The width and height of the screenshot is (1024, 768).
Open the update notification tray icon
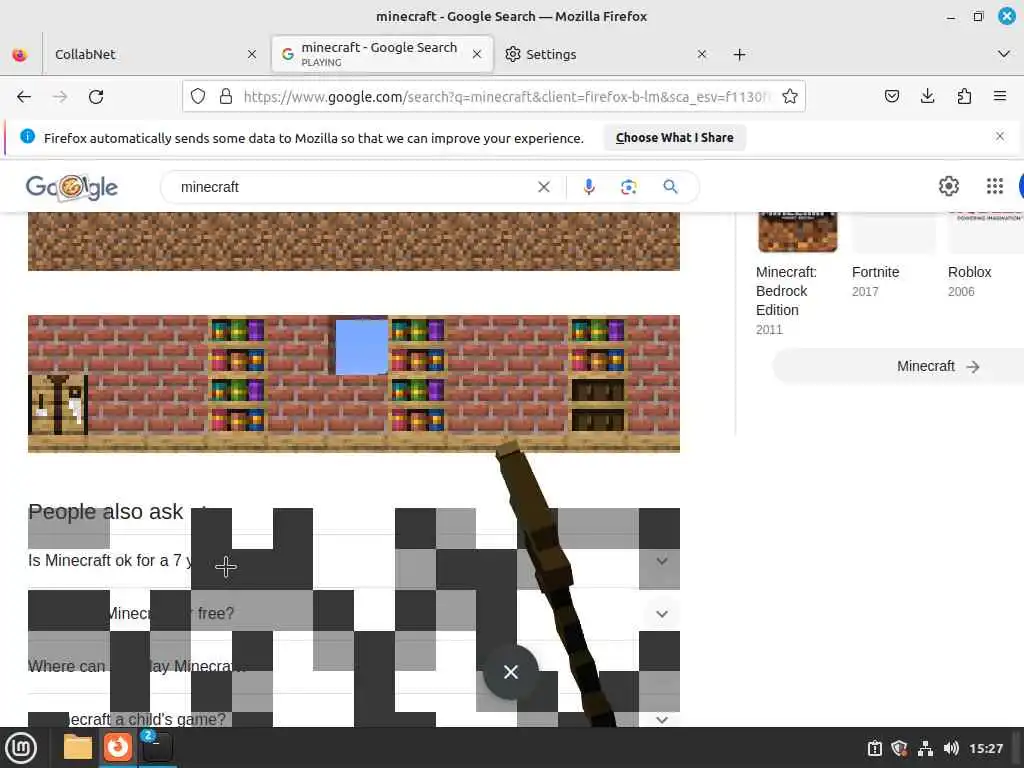point(874,748)
